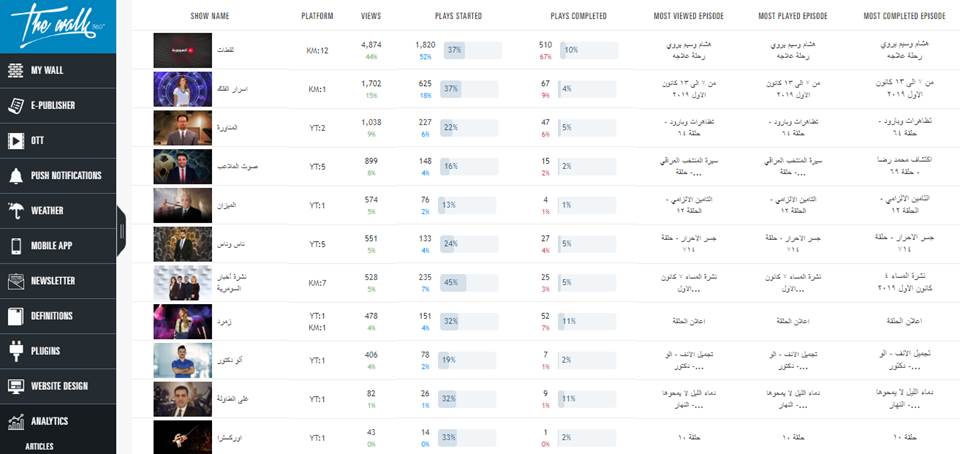Click the Plugins plug icon
960x454 pixels.
click(x=15, y=351)
